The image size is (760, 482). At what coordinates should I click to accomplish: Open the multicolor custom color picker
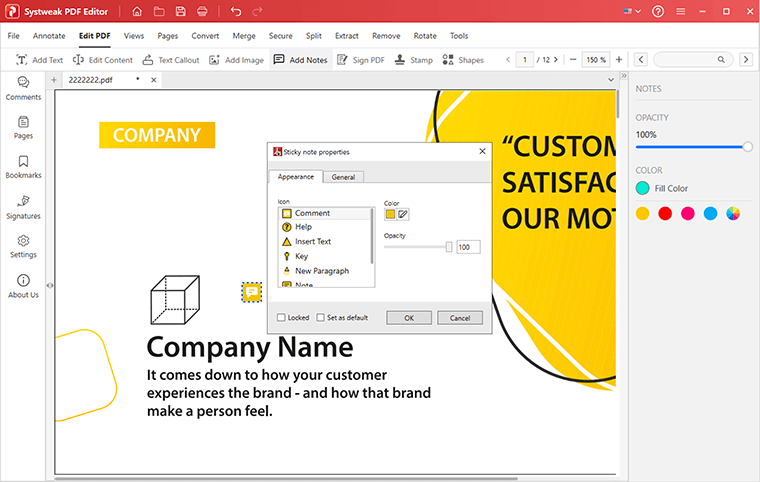click(733, 213)
